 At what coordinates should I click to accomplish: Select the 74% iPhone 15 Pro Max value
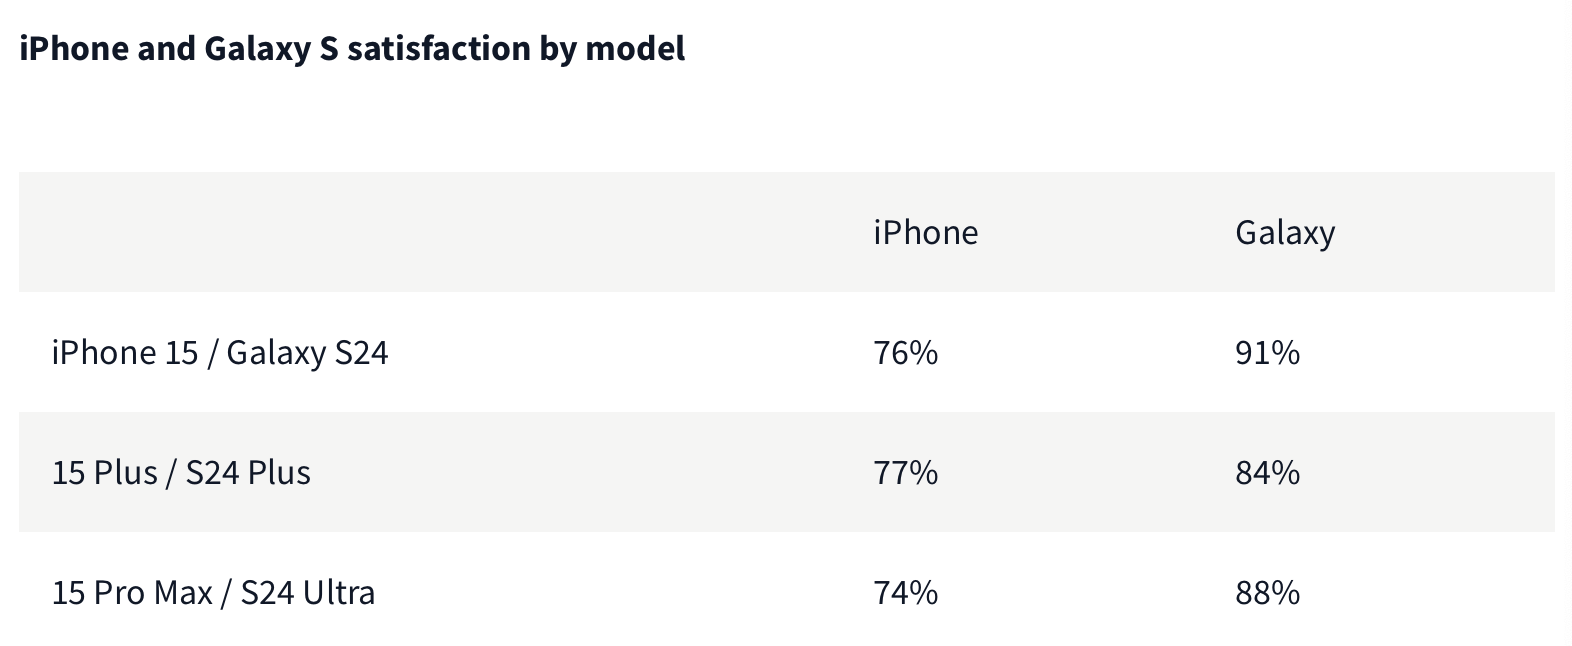click(x=905, y=593)
